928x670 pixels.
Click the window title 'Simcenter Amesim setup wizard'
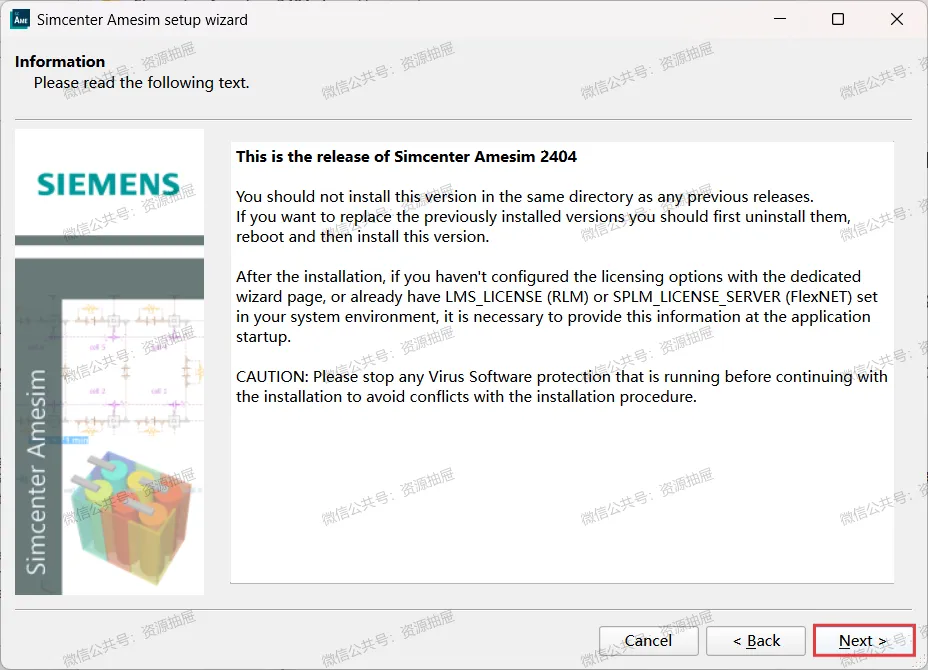click(x=142, y=20)
